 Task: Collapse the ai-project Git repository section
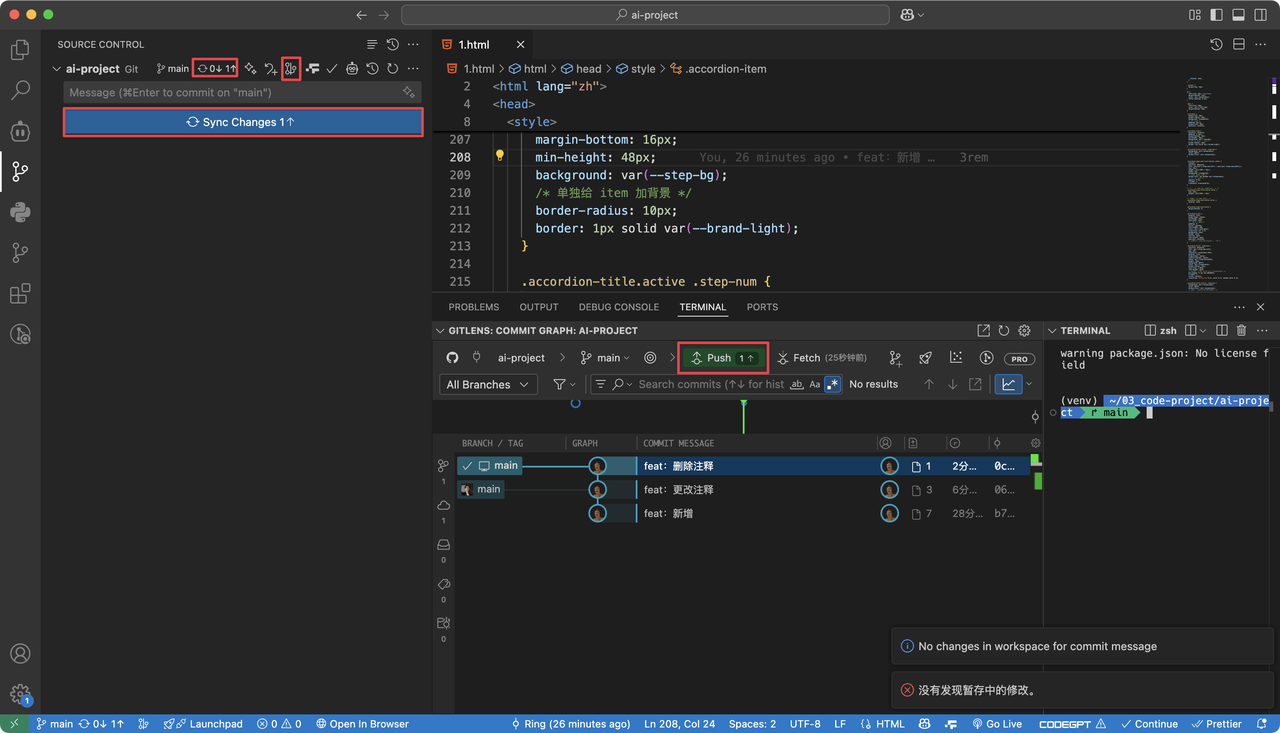coord(56,69)
